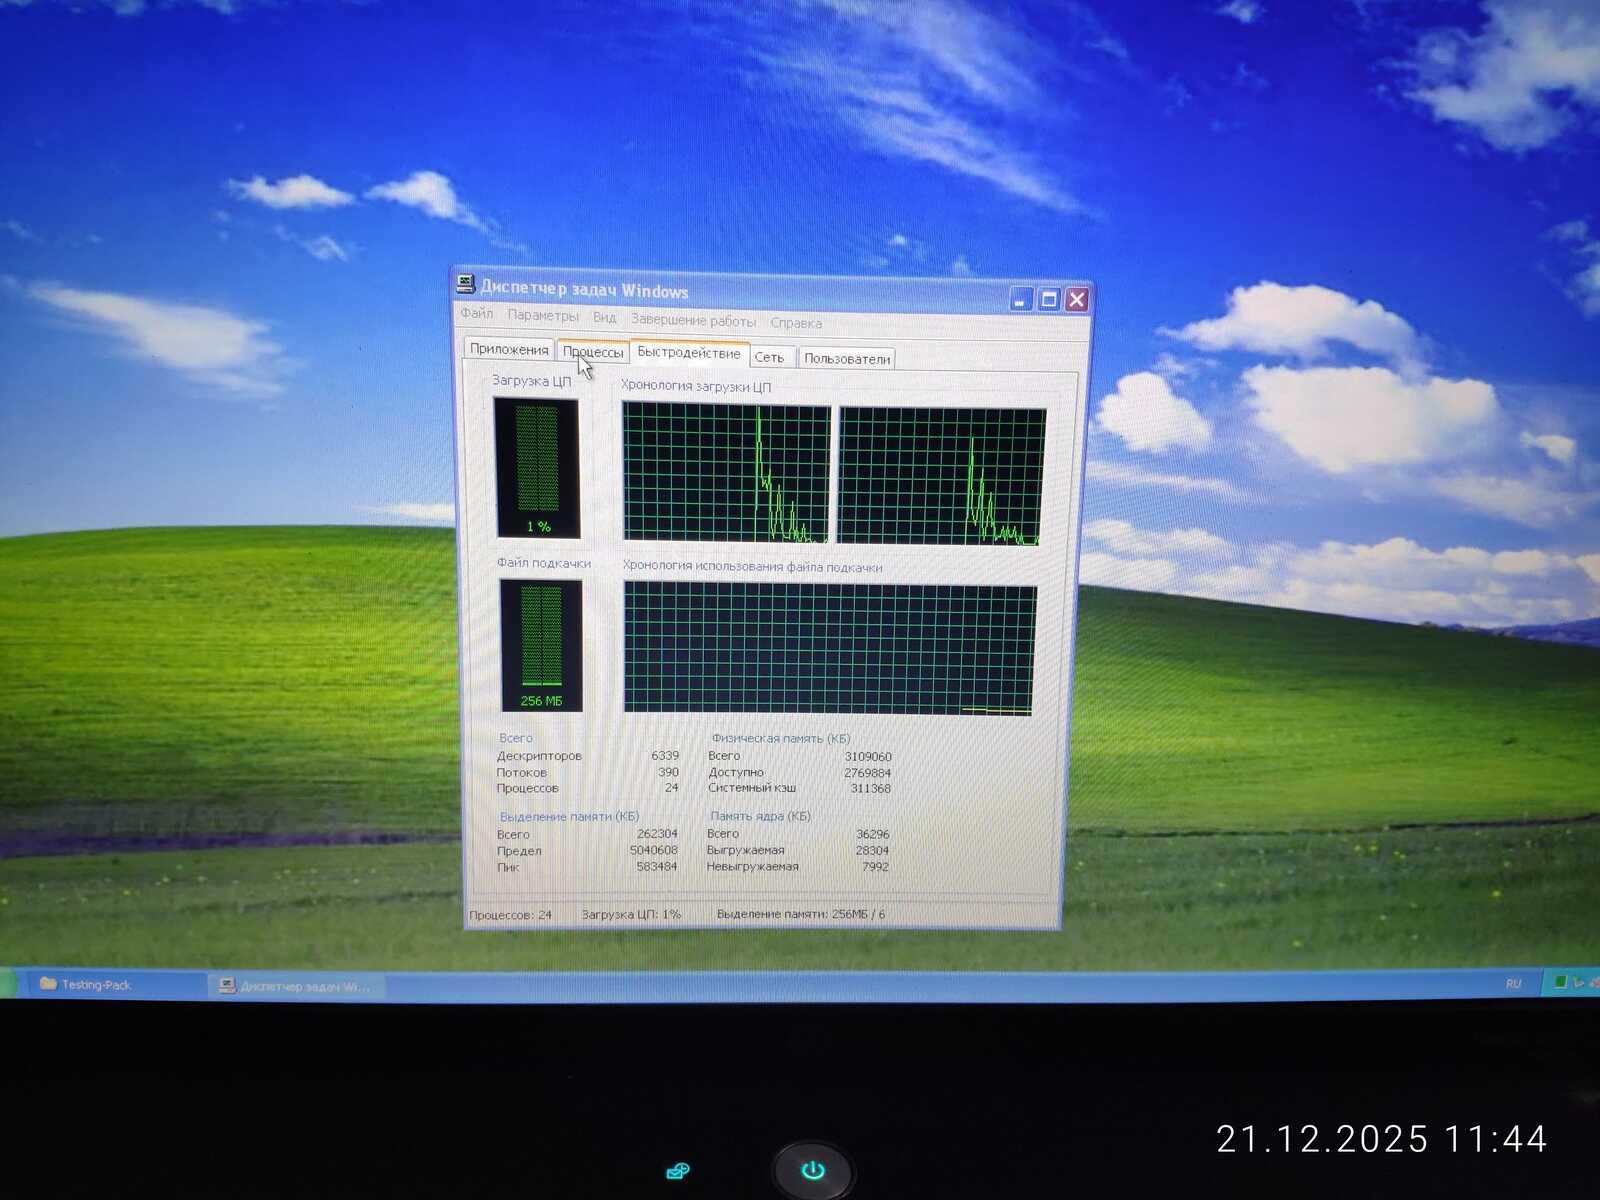
Task: Click the handles value 6339
Action: 665,756
